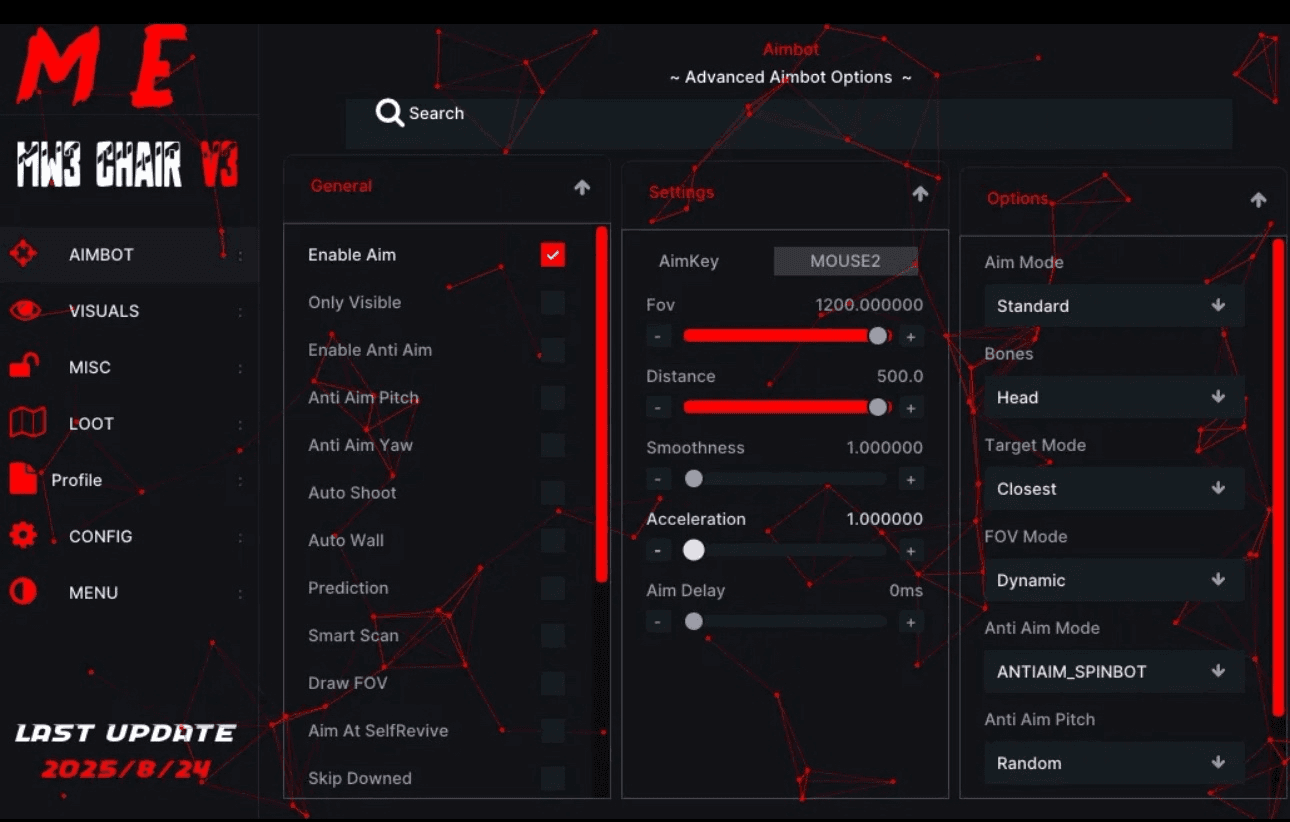
Task: Click the Fov value 1200.000000
Action: click(869, 305)
